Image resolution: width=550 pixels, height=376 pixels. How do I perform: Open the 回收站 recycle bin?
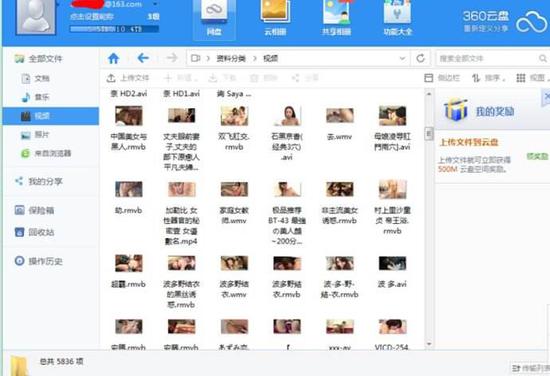(34, 232)
